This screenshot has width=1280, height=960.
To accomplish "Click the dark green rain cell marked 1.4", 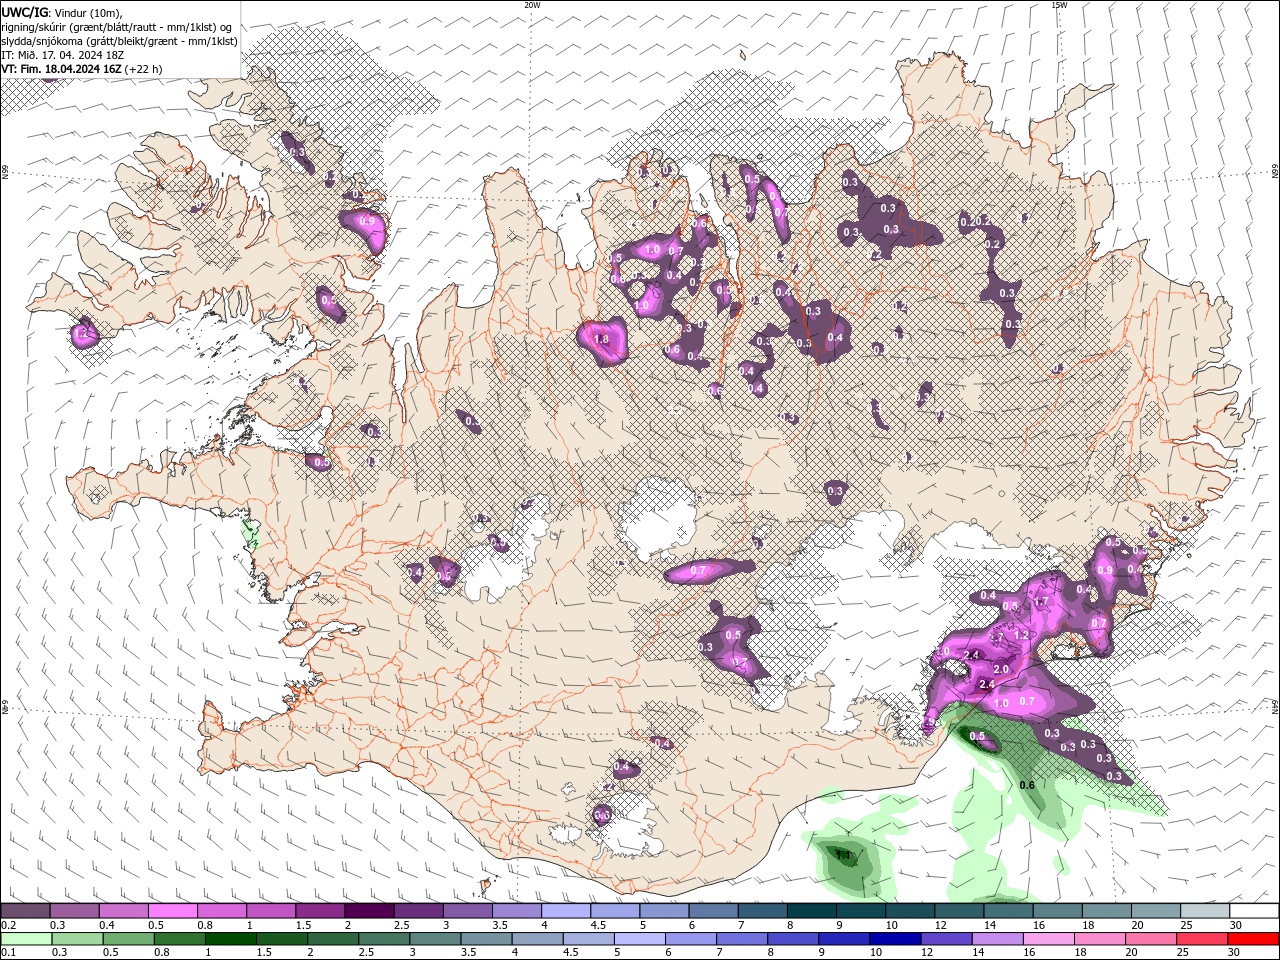I will (x=842, y=858).
